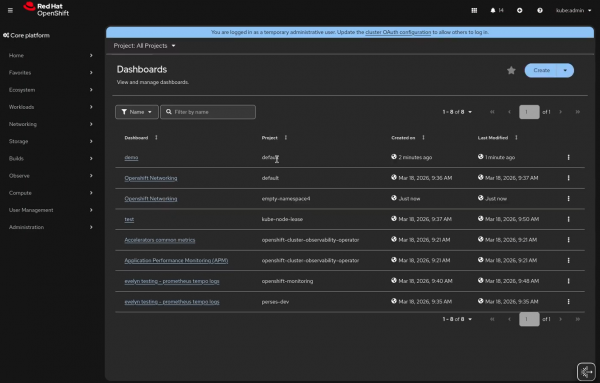Open Accelerators common metrics dashboard
600x383 pixels.
[x=160, y=240]
